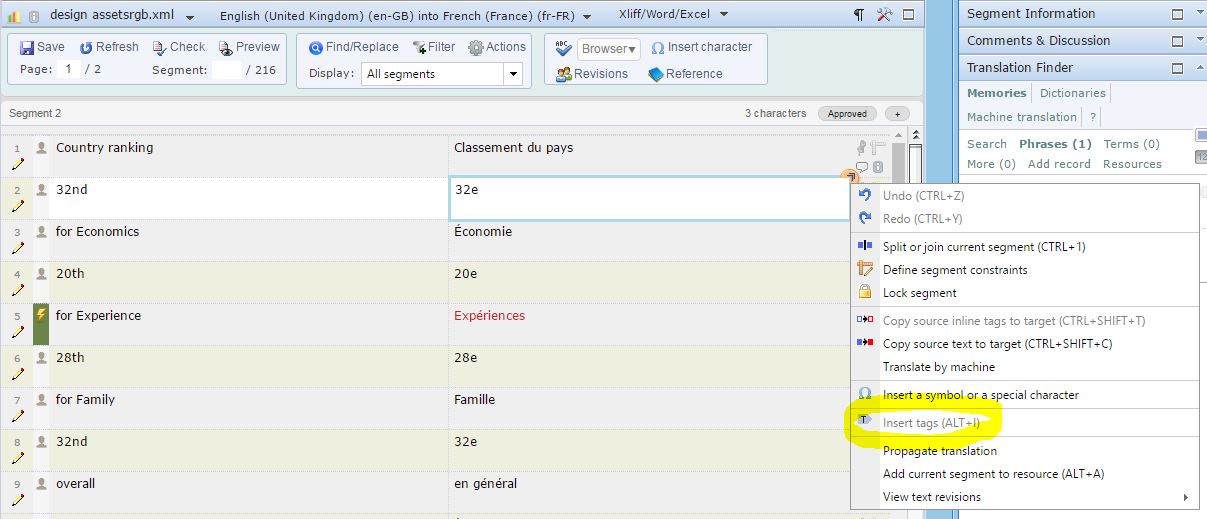The width and height of the screenshot is (1207, 519).
Task: Select Define segment constraints
Action: point(1025,270)
